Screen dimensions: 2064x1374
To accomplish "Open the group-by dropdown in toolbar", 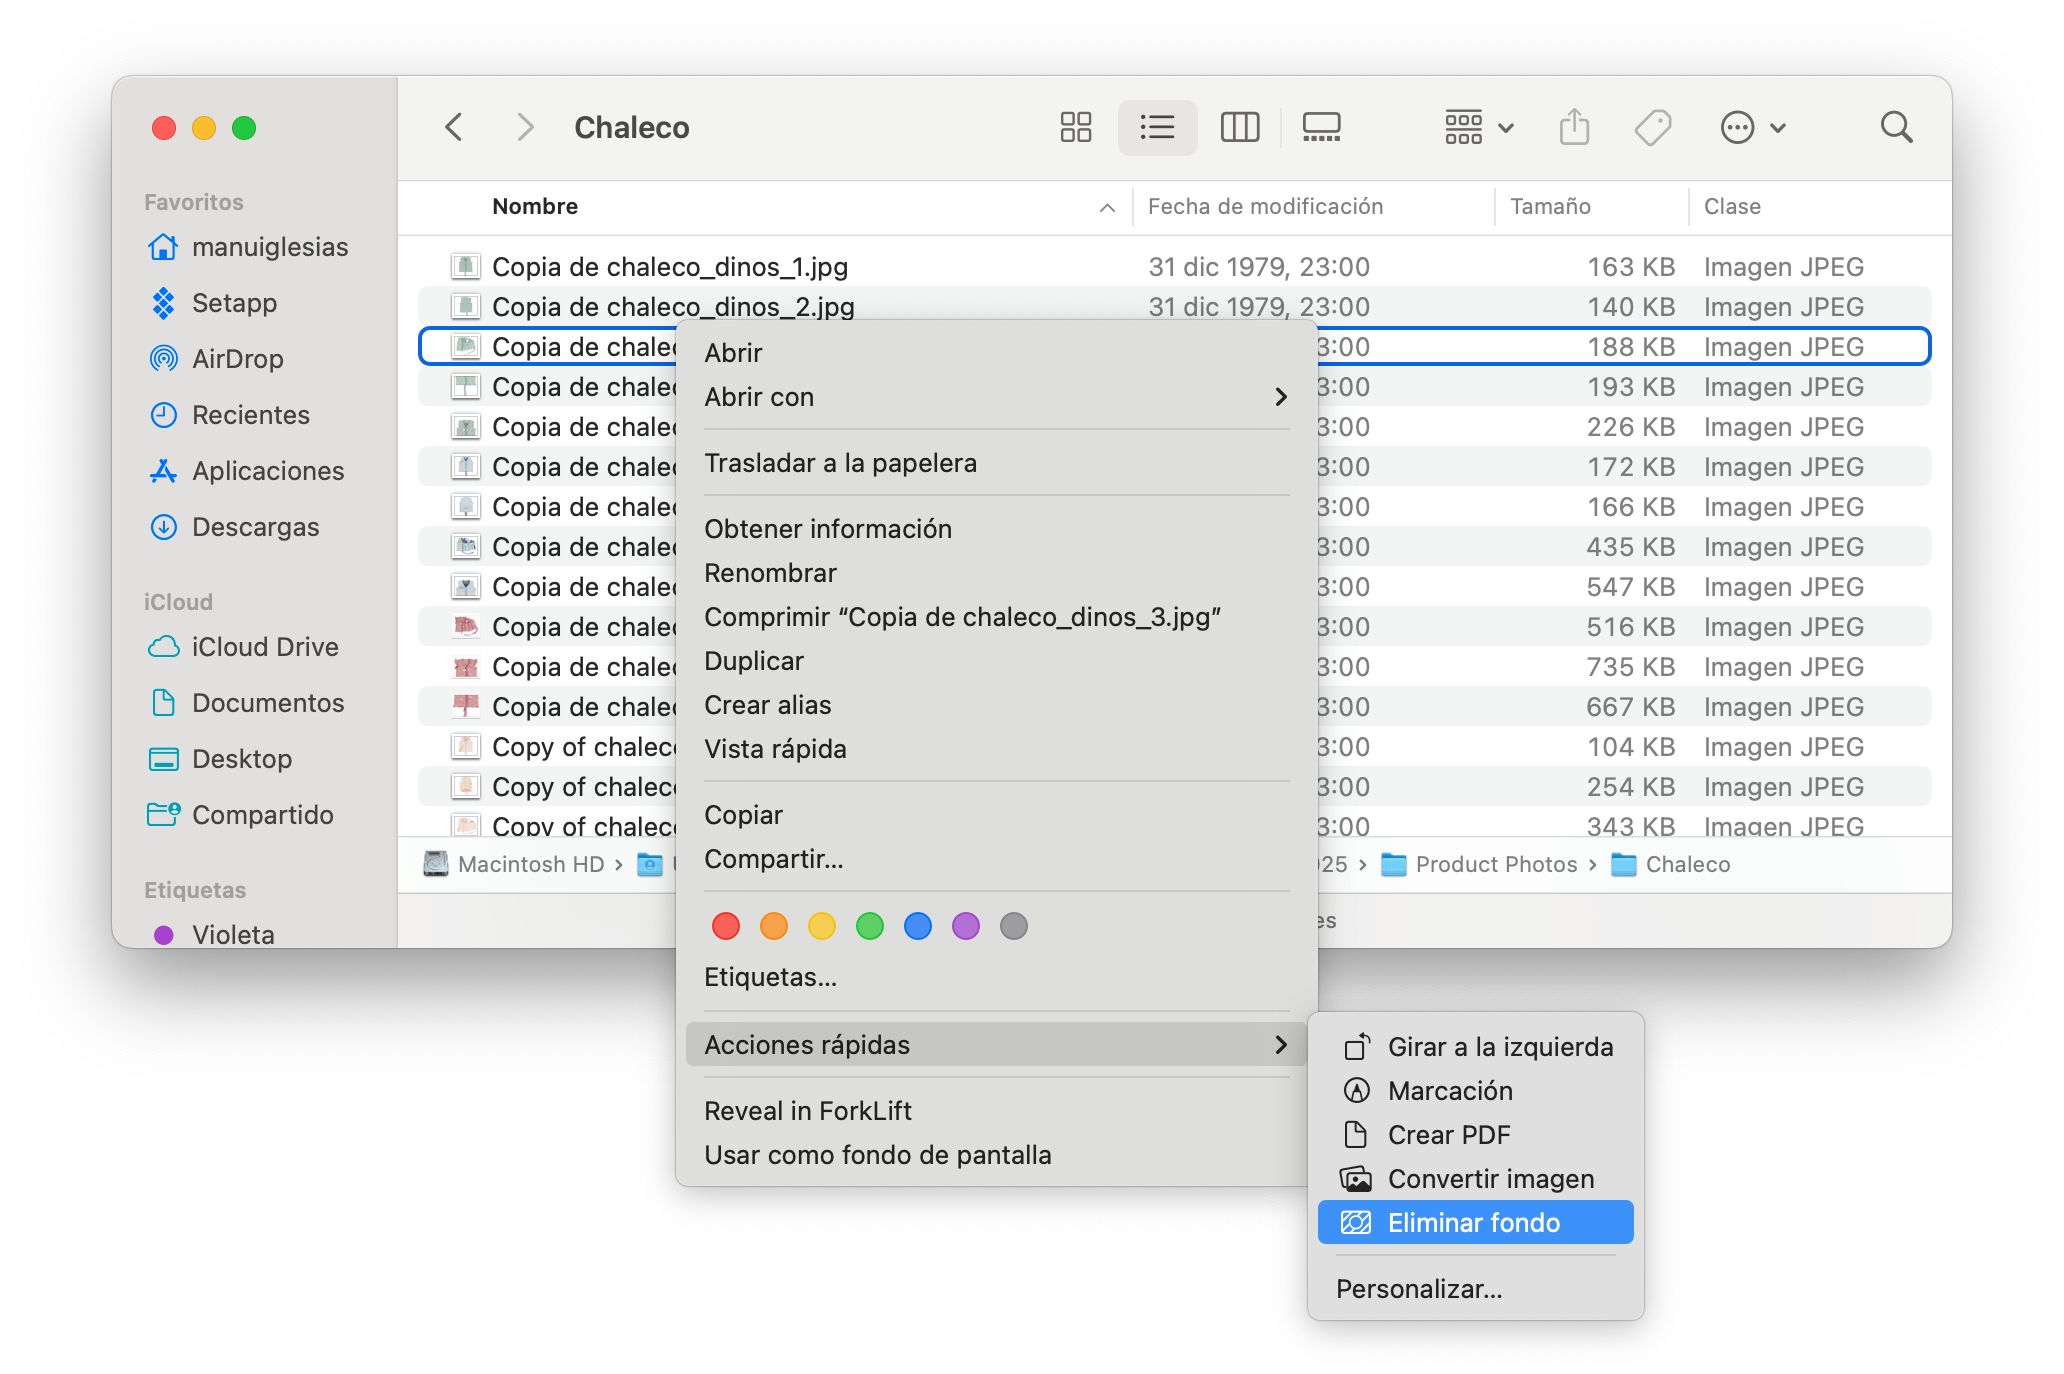I will pyautogui.click(x=1478, y=127).
